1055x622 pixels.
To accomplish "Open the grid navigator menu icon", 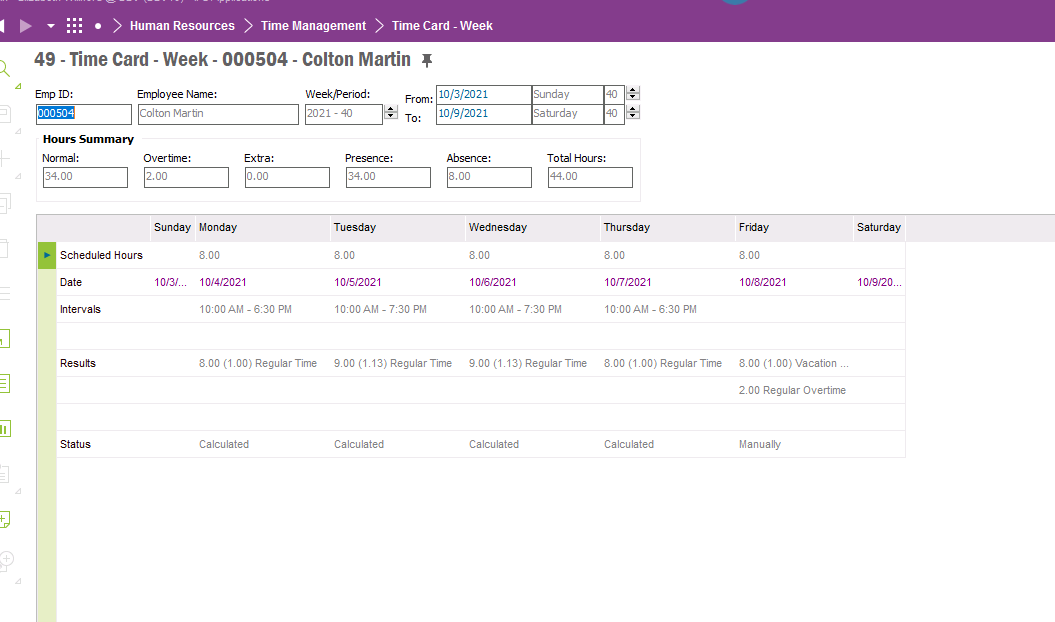I will click(75, 26).
